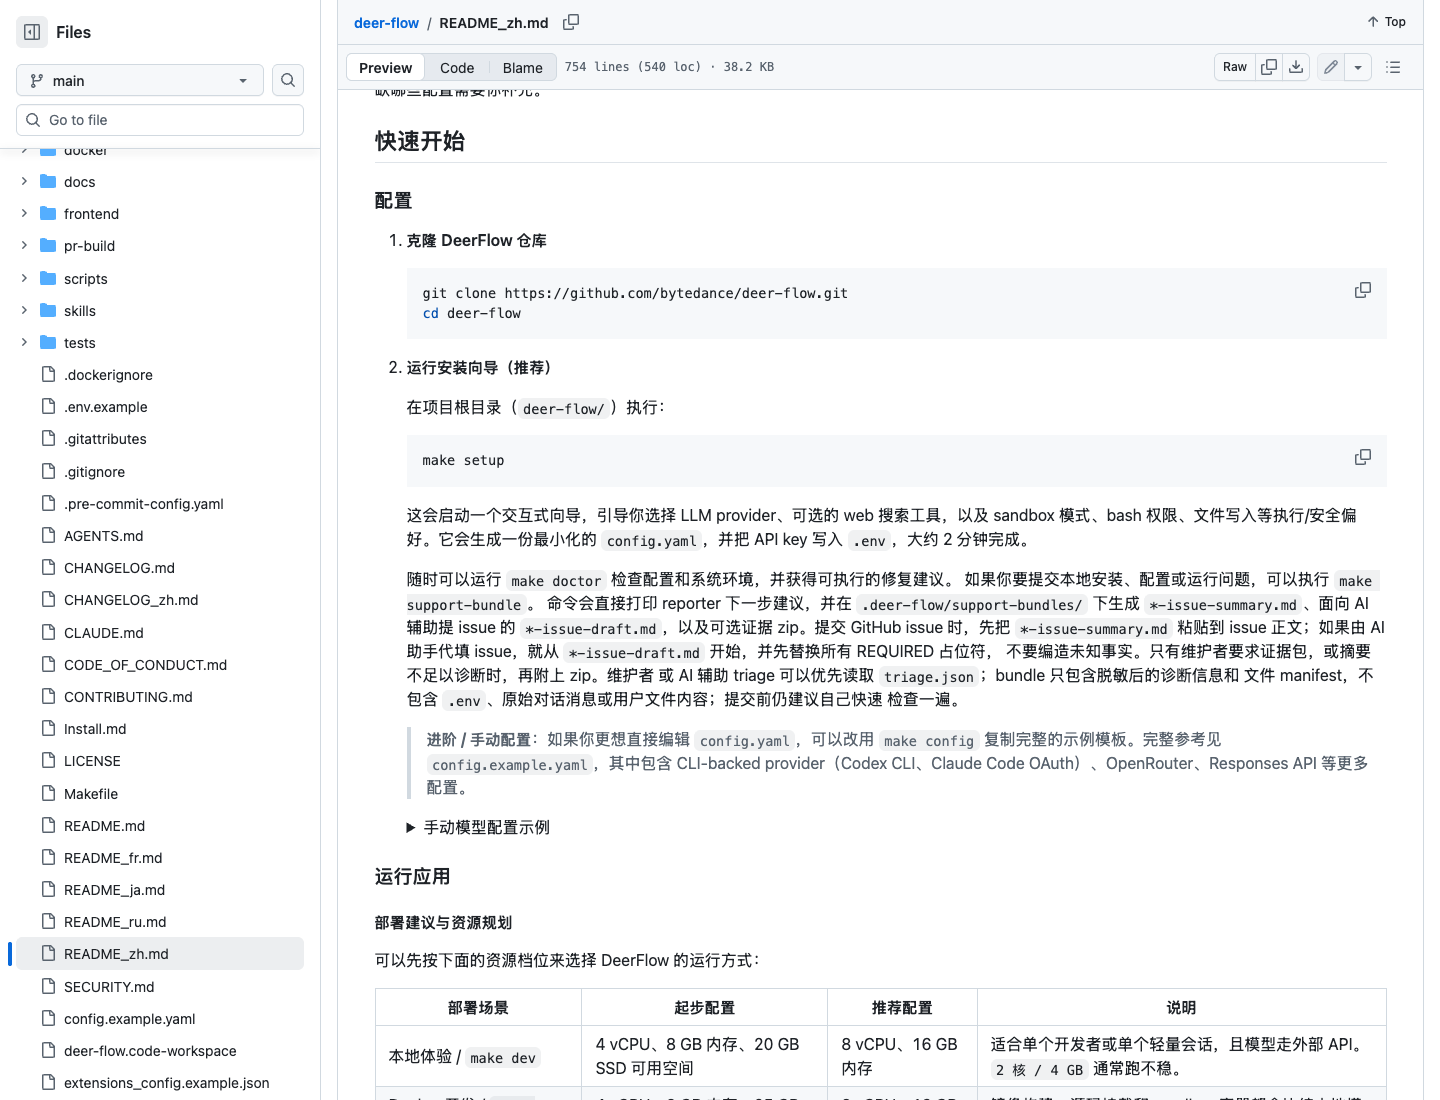The width and height of the screenshot is (1440, 1100).
Task: Click the file icon beside LICENSE
Action: (x=48, y=761)
